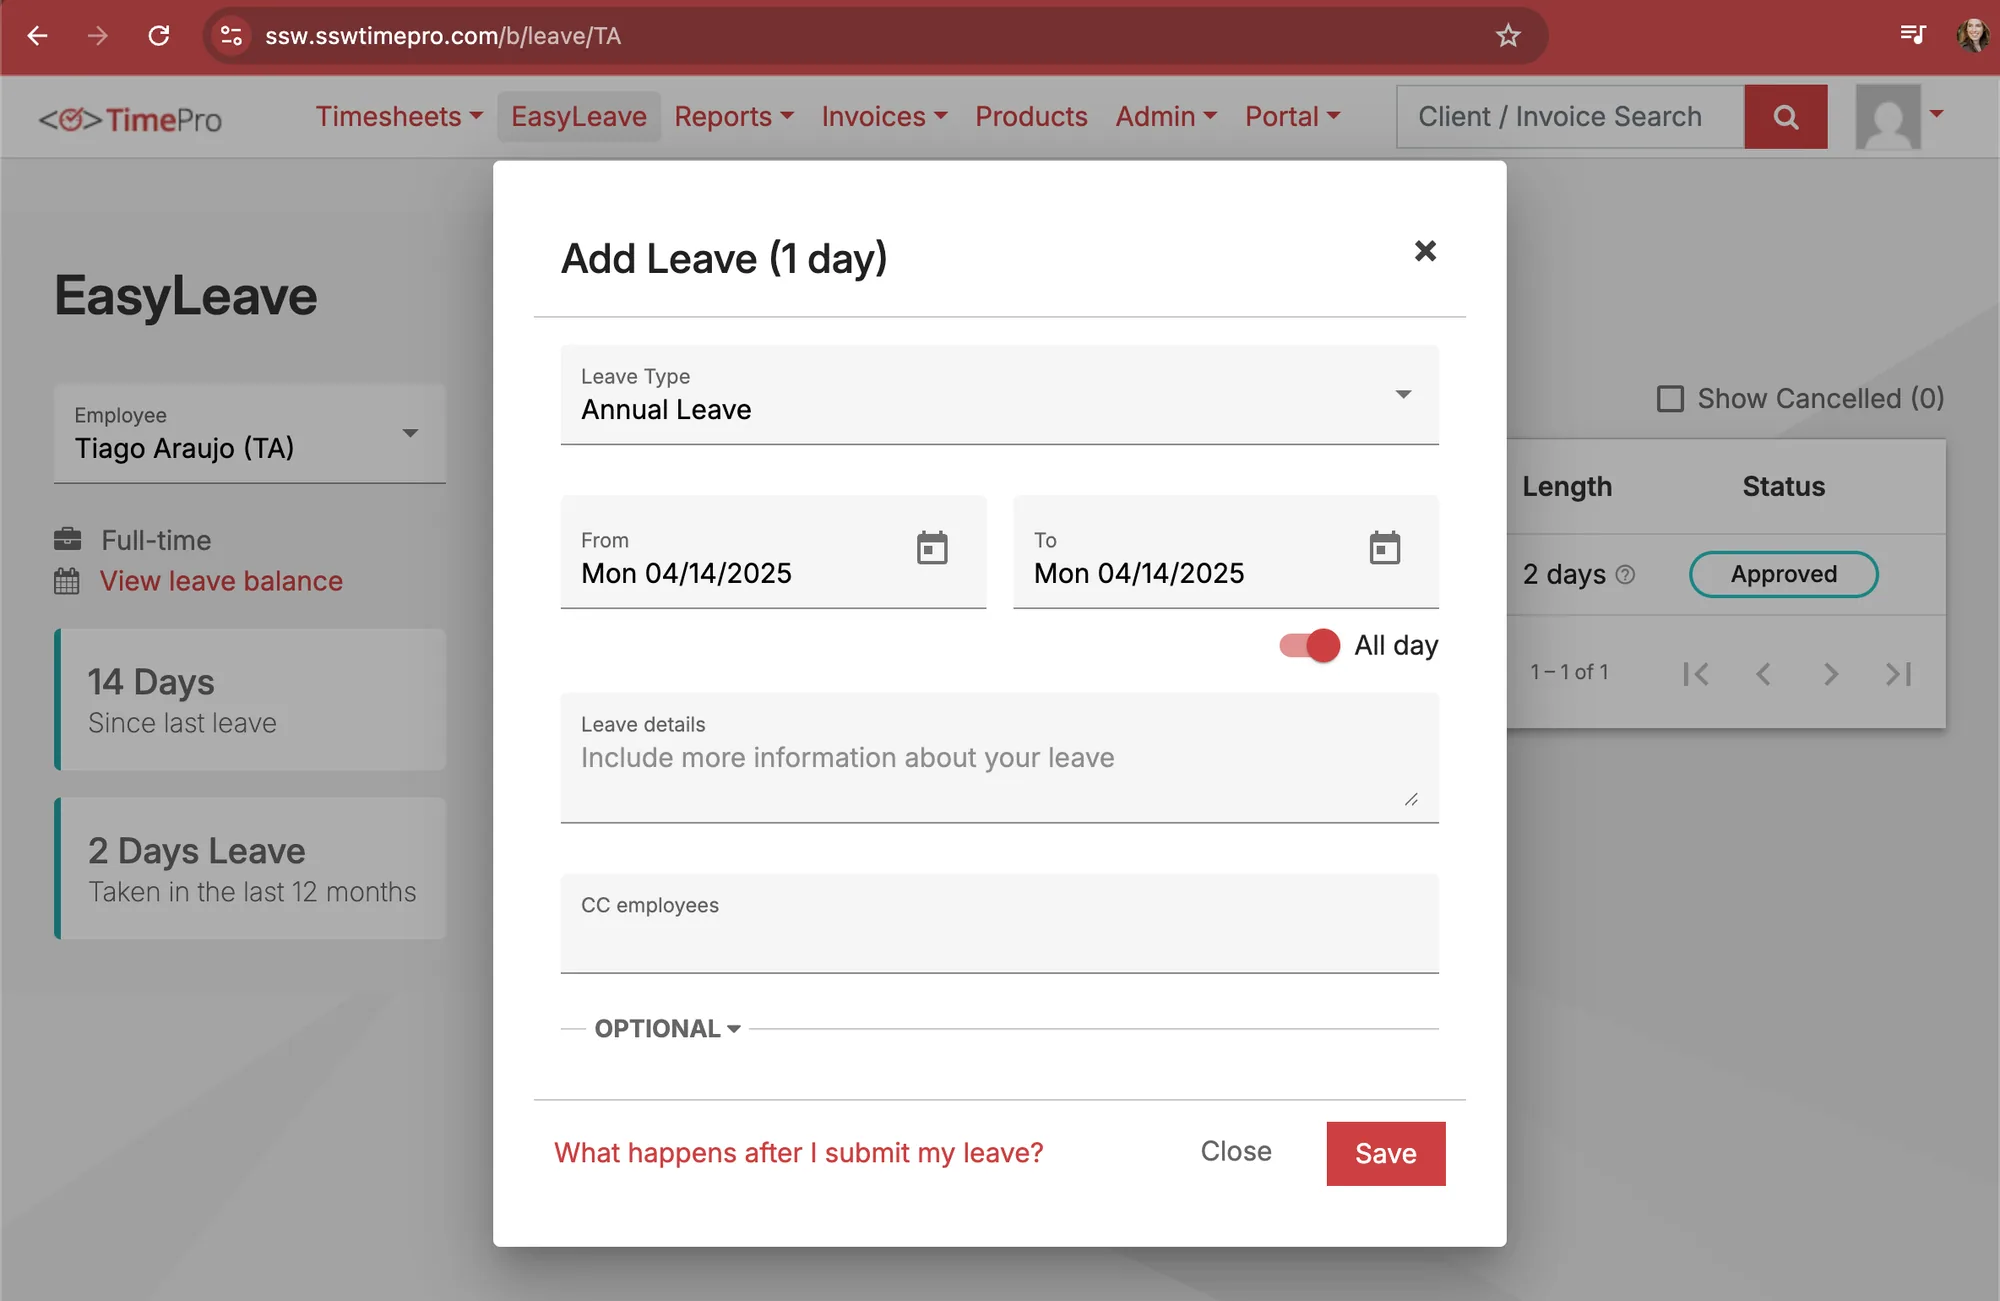Go to Products page
This screenshot has width=2000, height=1301.
point(1031,117)
